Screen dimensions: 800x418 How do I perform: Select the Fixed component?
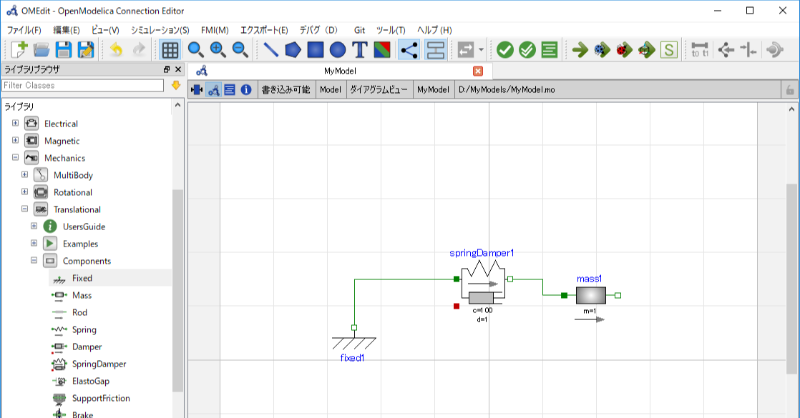click(82, 278)
